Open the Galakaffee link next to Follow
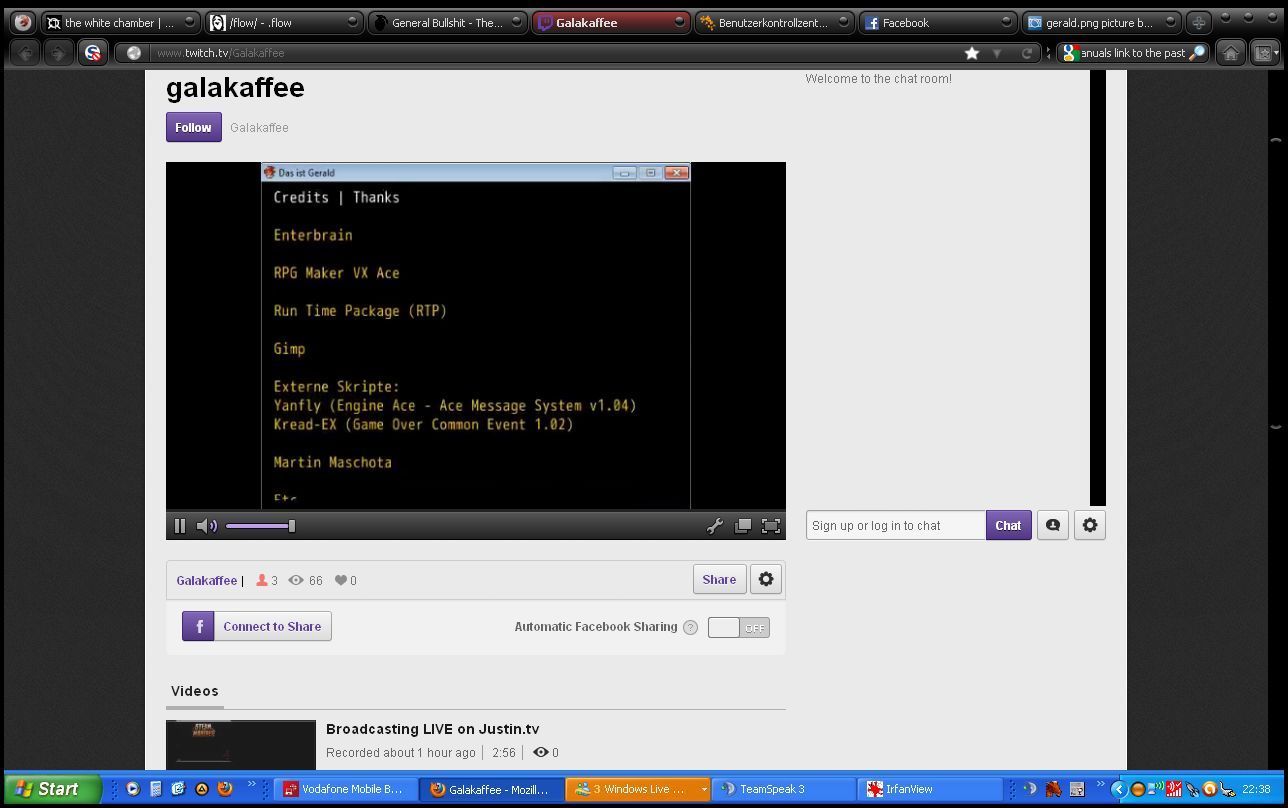 coord(259,128)
